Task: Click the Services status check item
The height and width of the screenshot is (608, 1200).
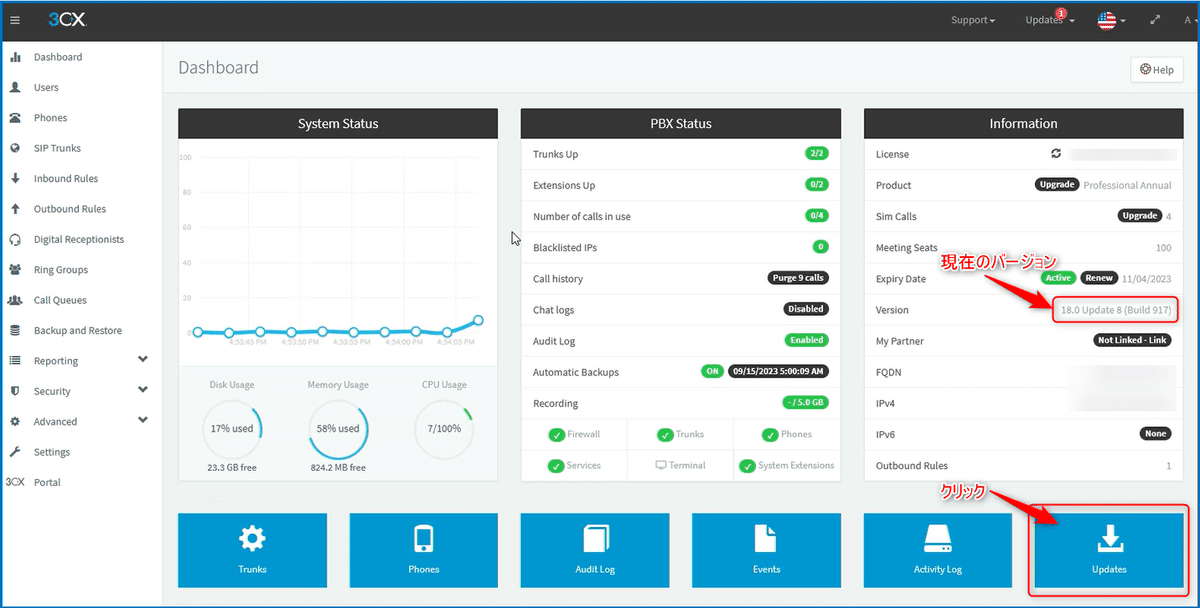Action: point(575,465)
